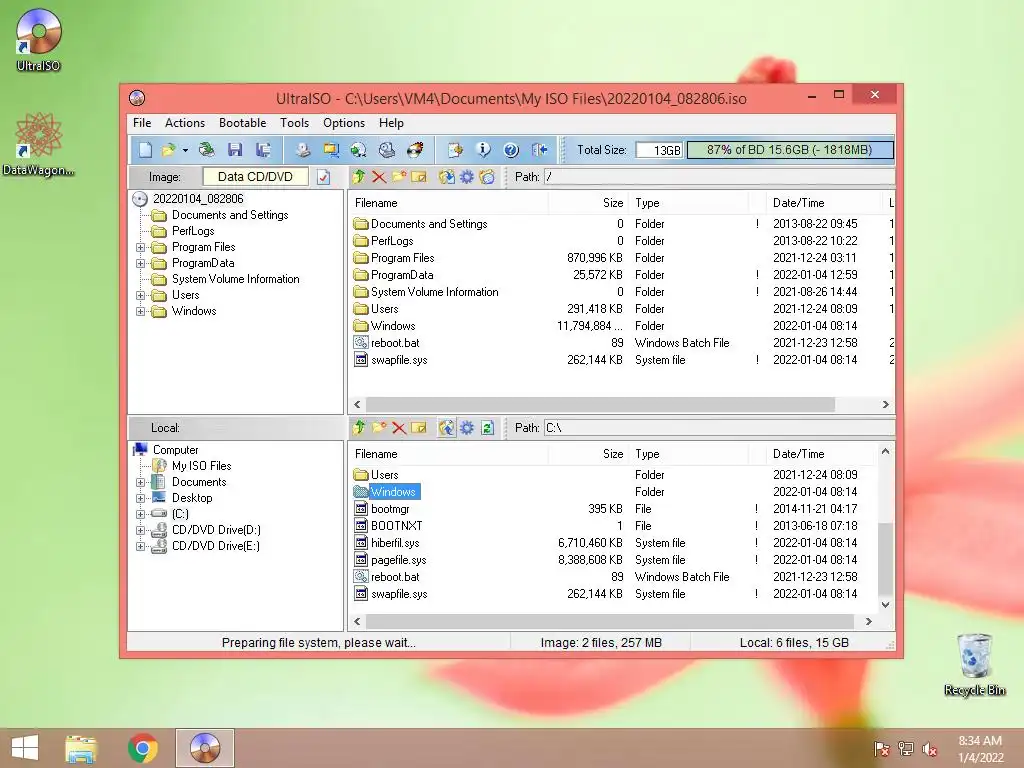
Task: Click the label icon right of image gear
Action: pyautogui.click(x=487, y=176)
